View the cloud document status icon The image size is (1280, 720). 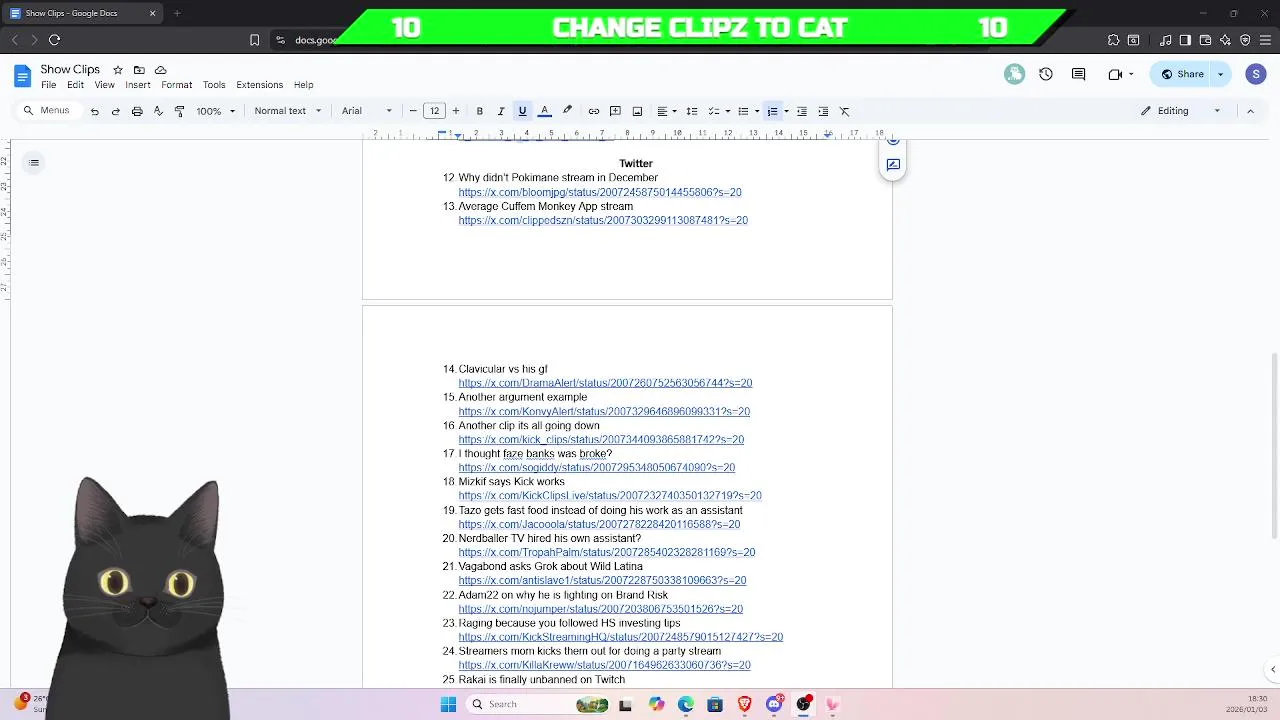tap(160, 70)
